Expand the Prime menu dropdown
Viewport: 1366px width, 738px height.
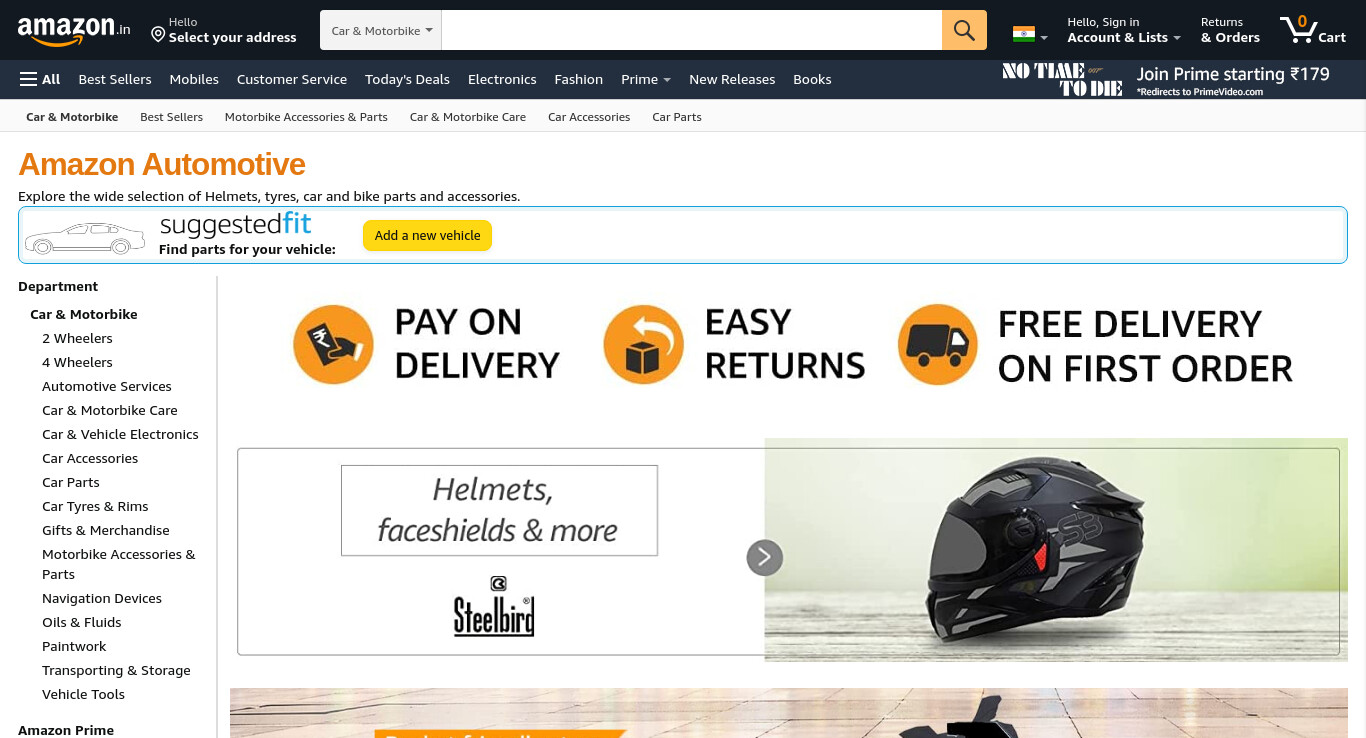pos(645,79)
